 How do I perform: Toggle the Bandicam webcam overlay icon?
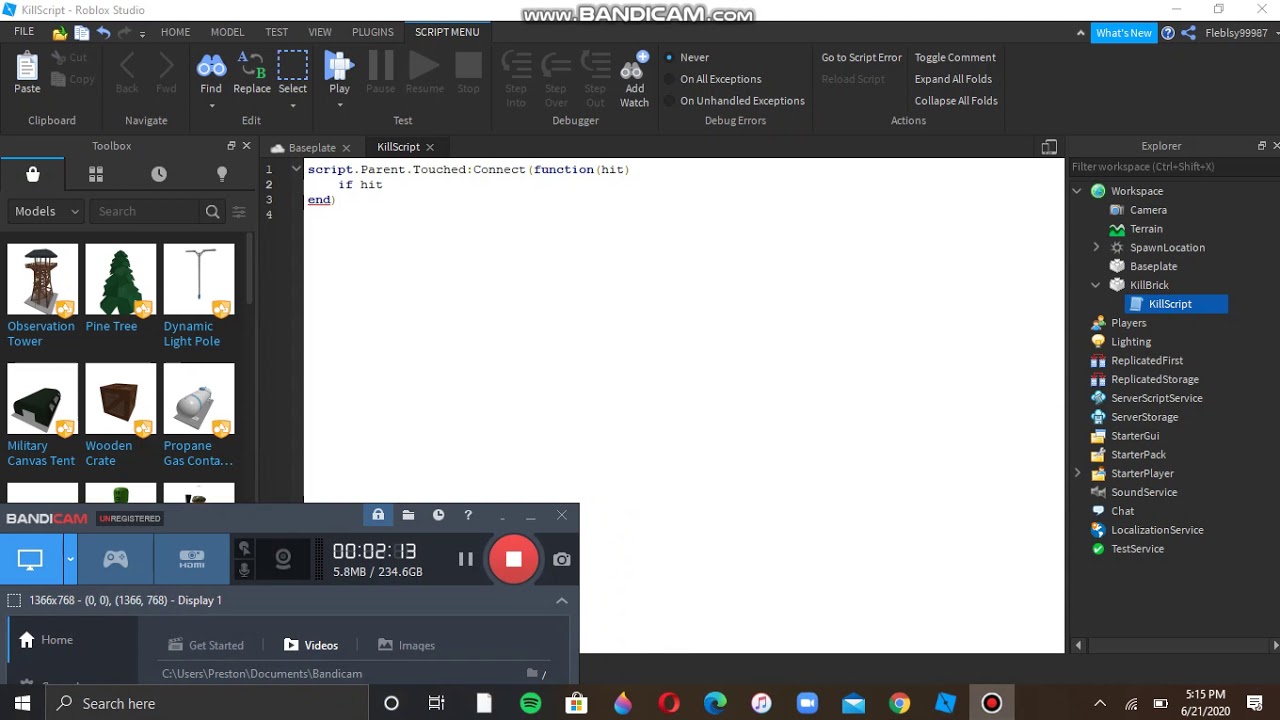(283, 558)
